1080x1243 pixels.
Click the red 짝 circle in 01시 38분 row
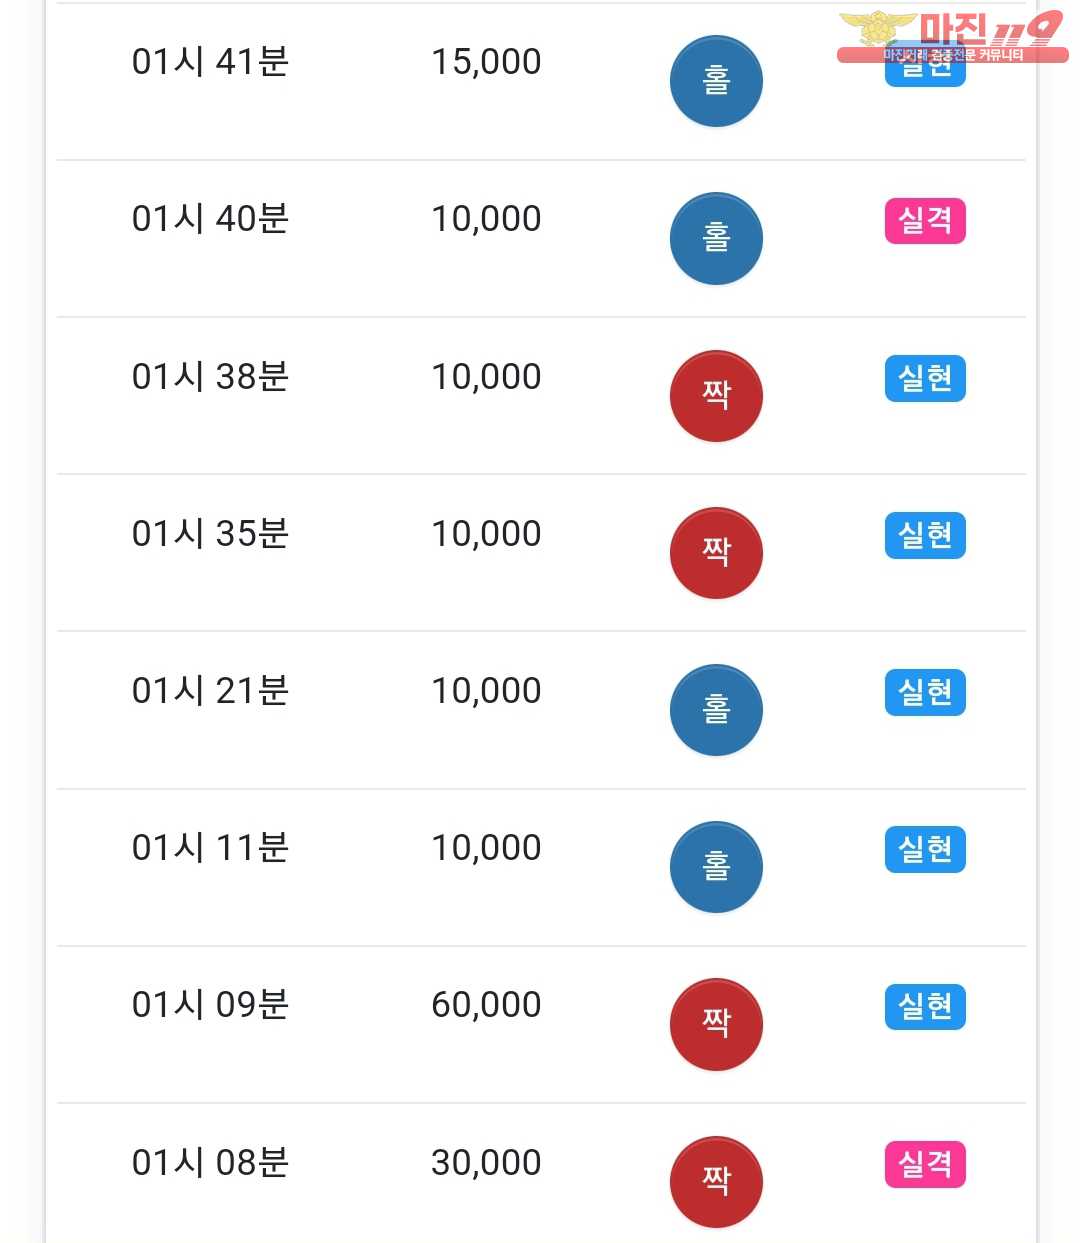pos(716,396)
